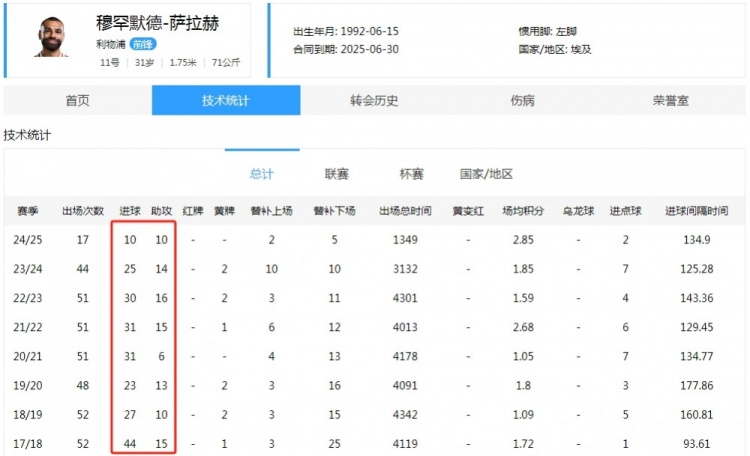
Task: Switch to the 转会历史 tab
Action: tap(374, 100)
